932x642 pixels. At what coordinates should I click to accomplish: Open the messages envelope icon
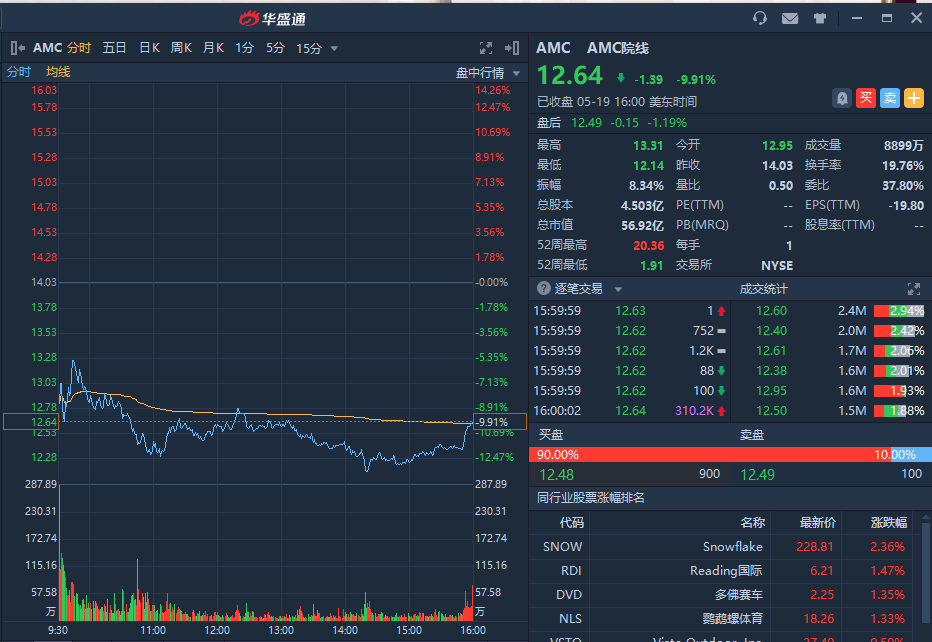point(790,18)
